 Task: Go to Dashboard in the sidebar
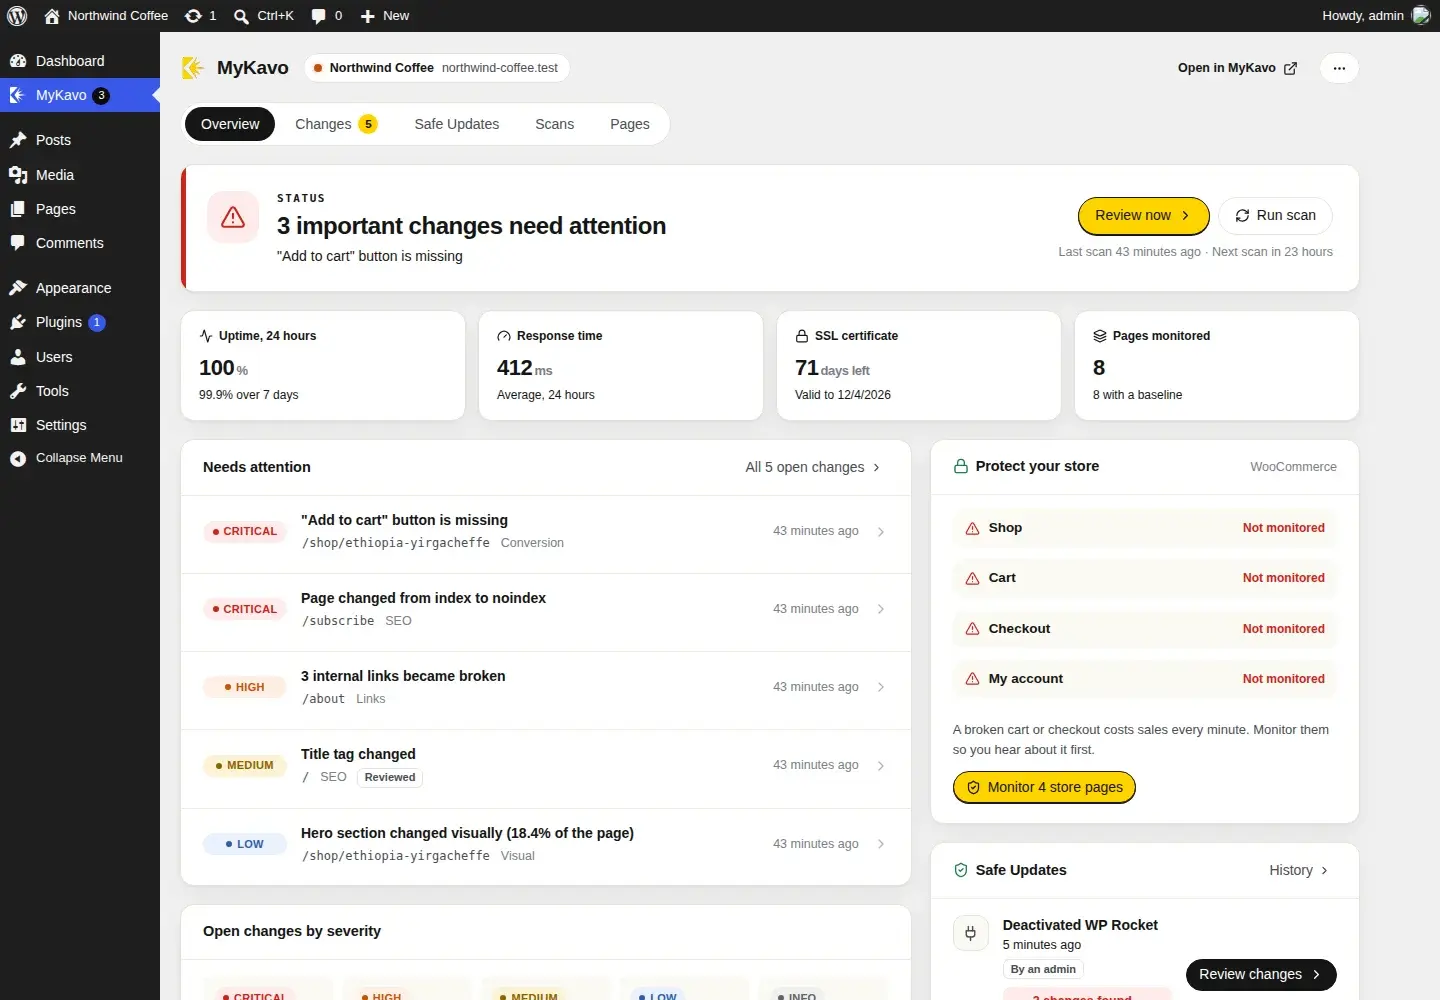pos(80,61)
